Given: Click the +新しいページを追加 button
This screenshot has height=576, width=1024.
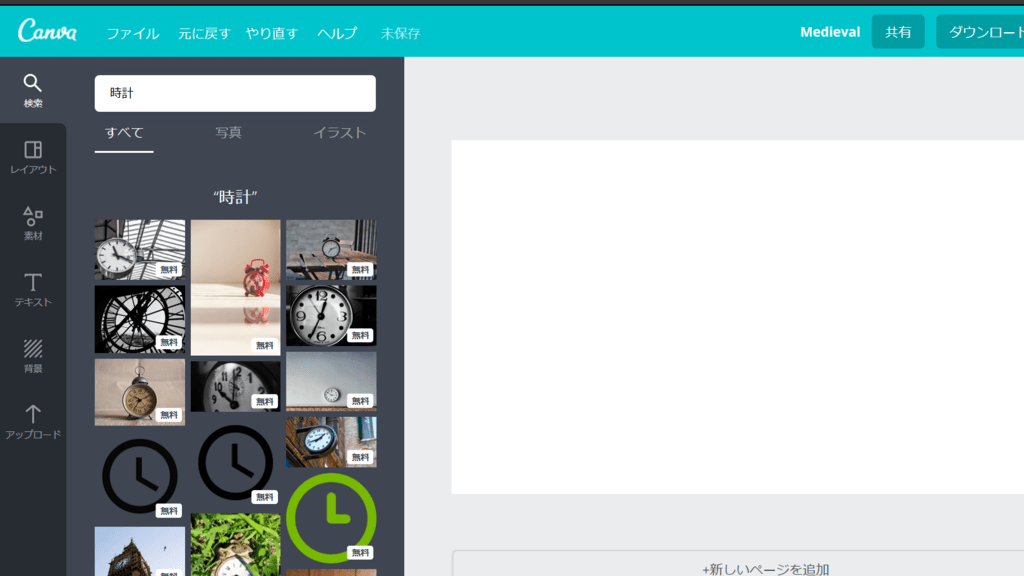Looking at the screenshot, I should (x=765, y=569).
